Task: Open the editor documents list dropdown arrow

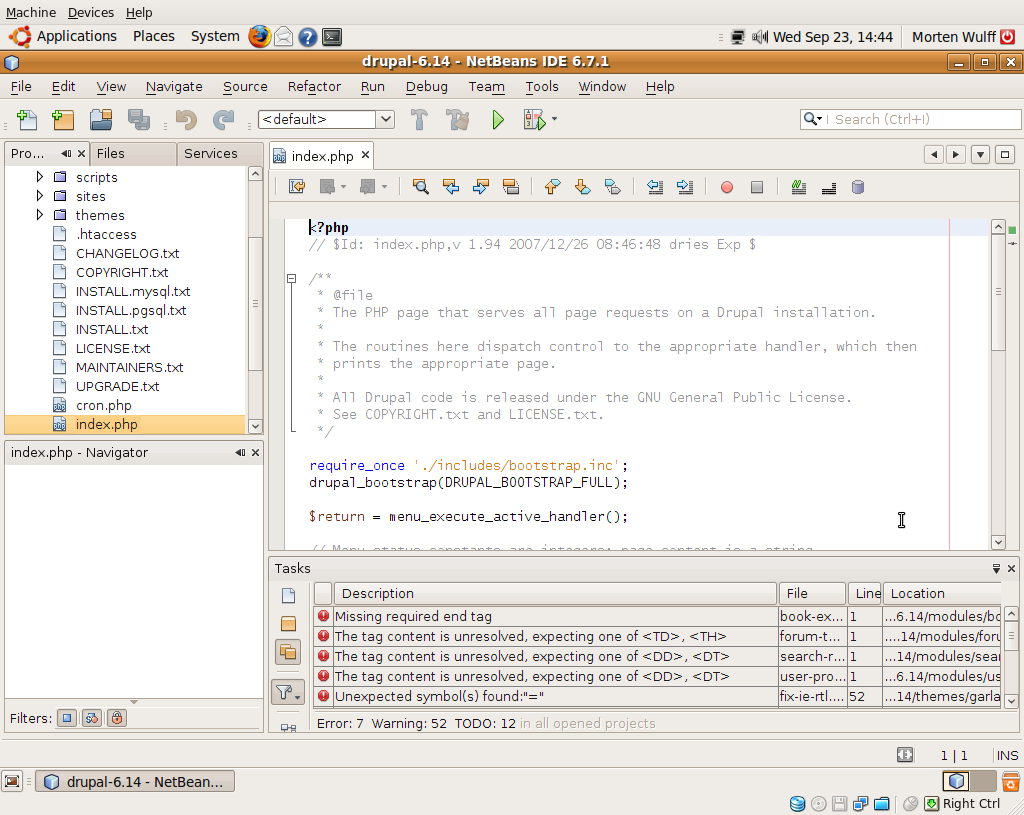Action: (980, 155)
